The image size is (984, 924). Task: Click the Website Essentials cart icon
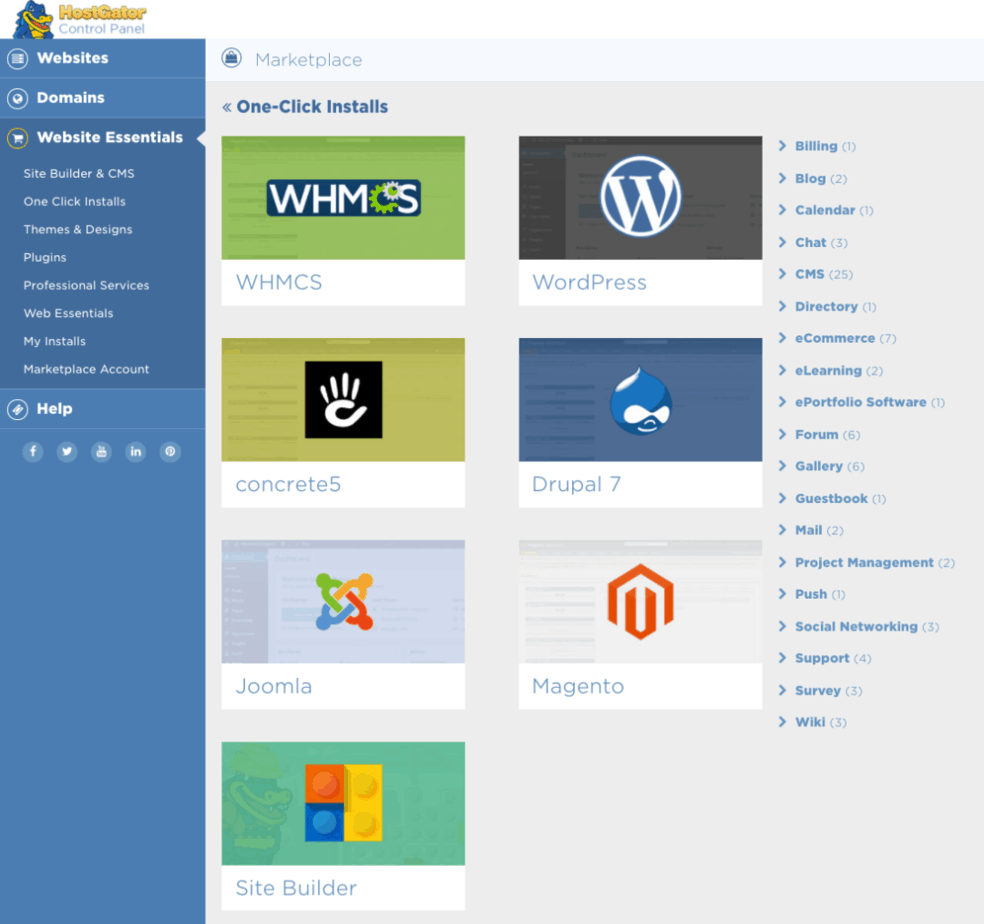(18, 138)
